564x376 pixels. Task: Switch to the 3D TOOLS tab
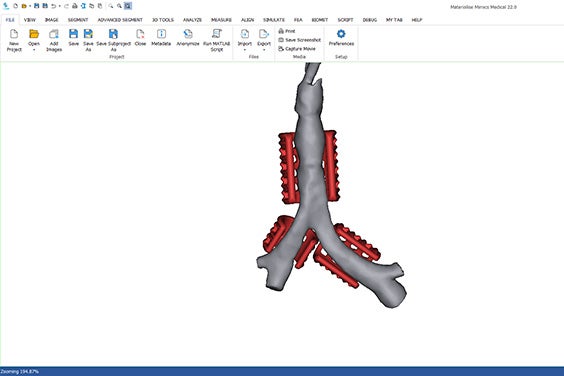coord(163,20)
